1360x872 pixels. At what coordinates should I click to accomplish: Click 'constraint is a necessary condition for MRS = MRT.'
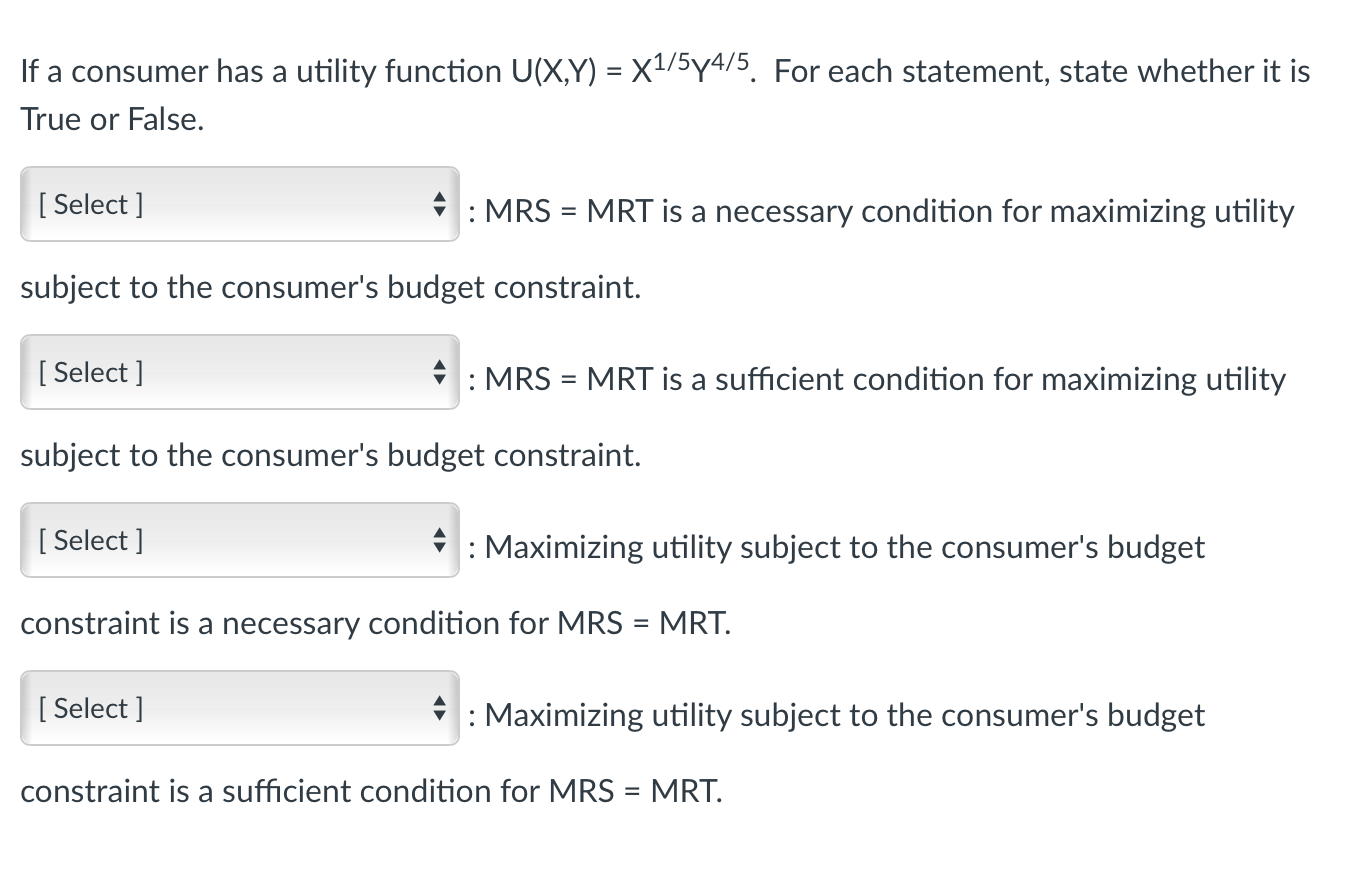375,624
